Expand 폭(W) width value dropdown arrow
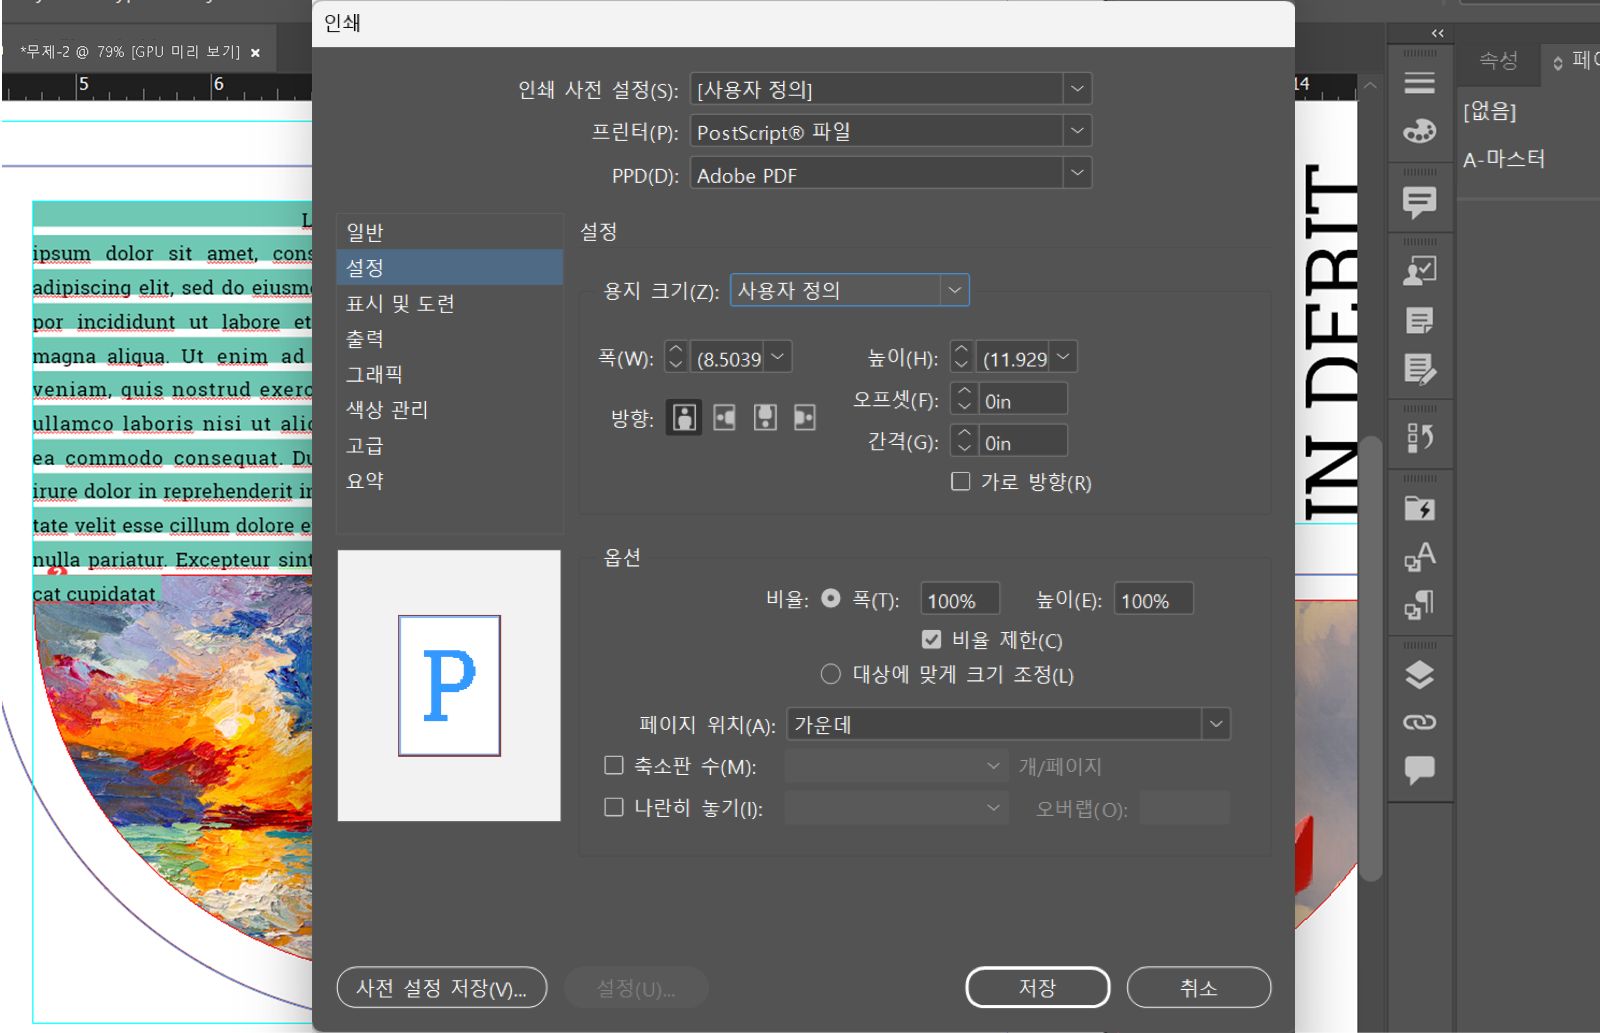1600x1033 pixels. [x=779, y=356]
